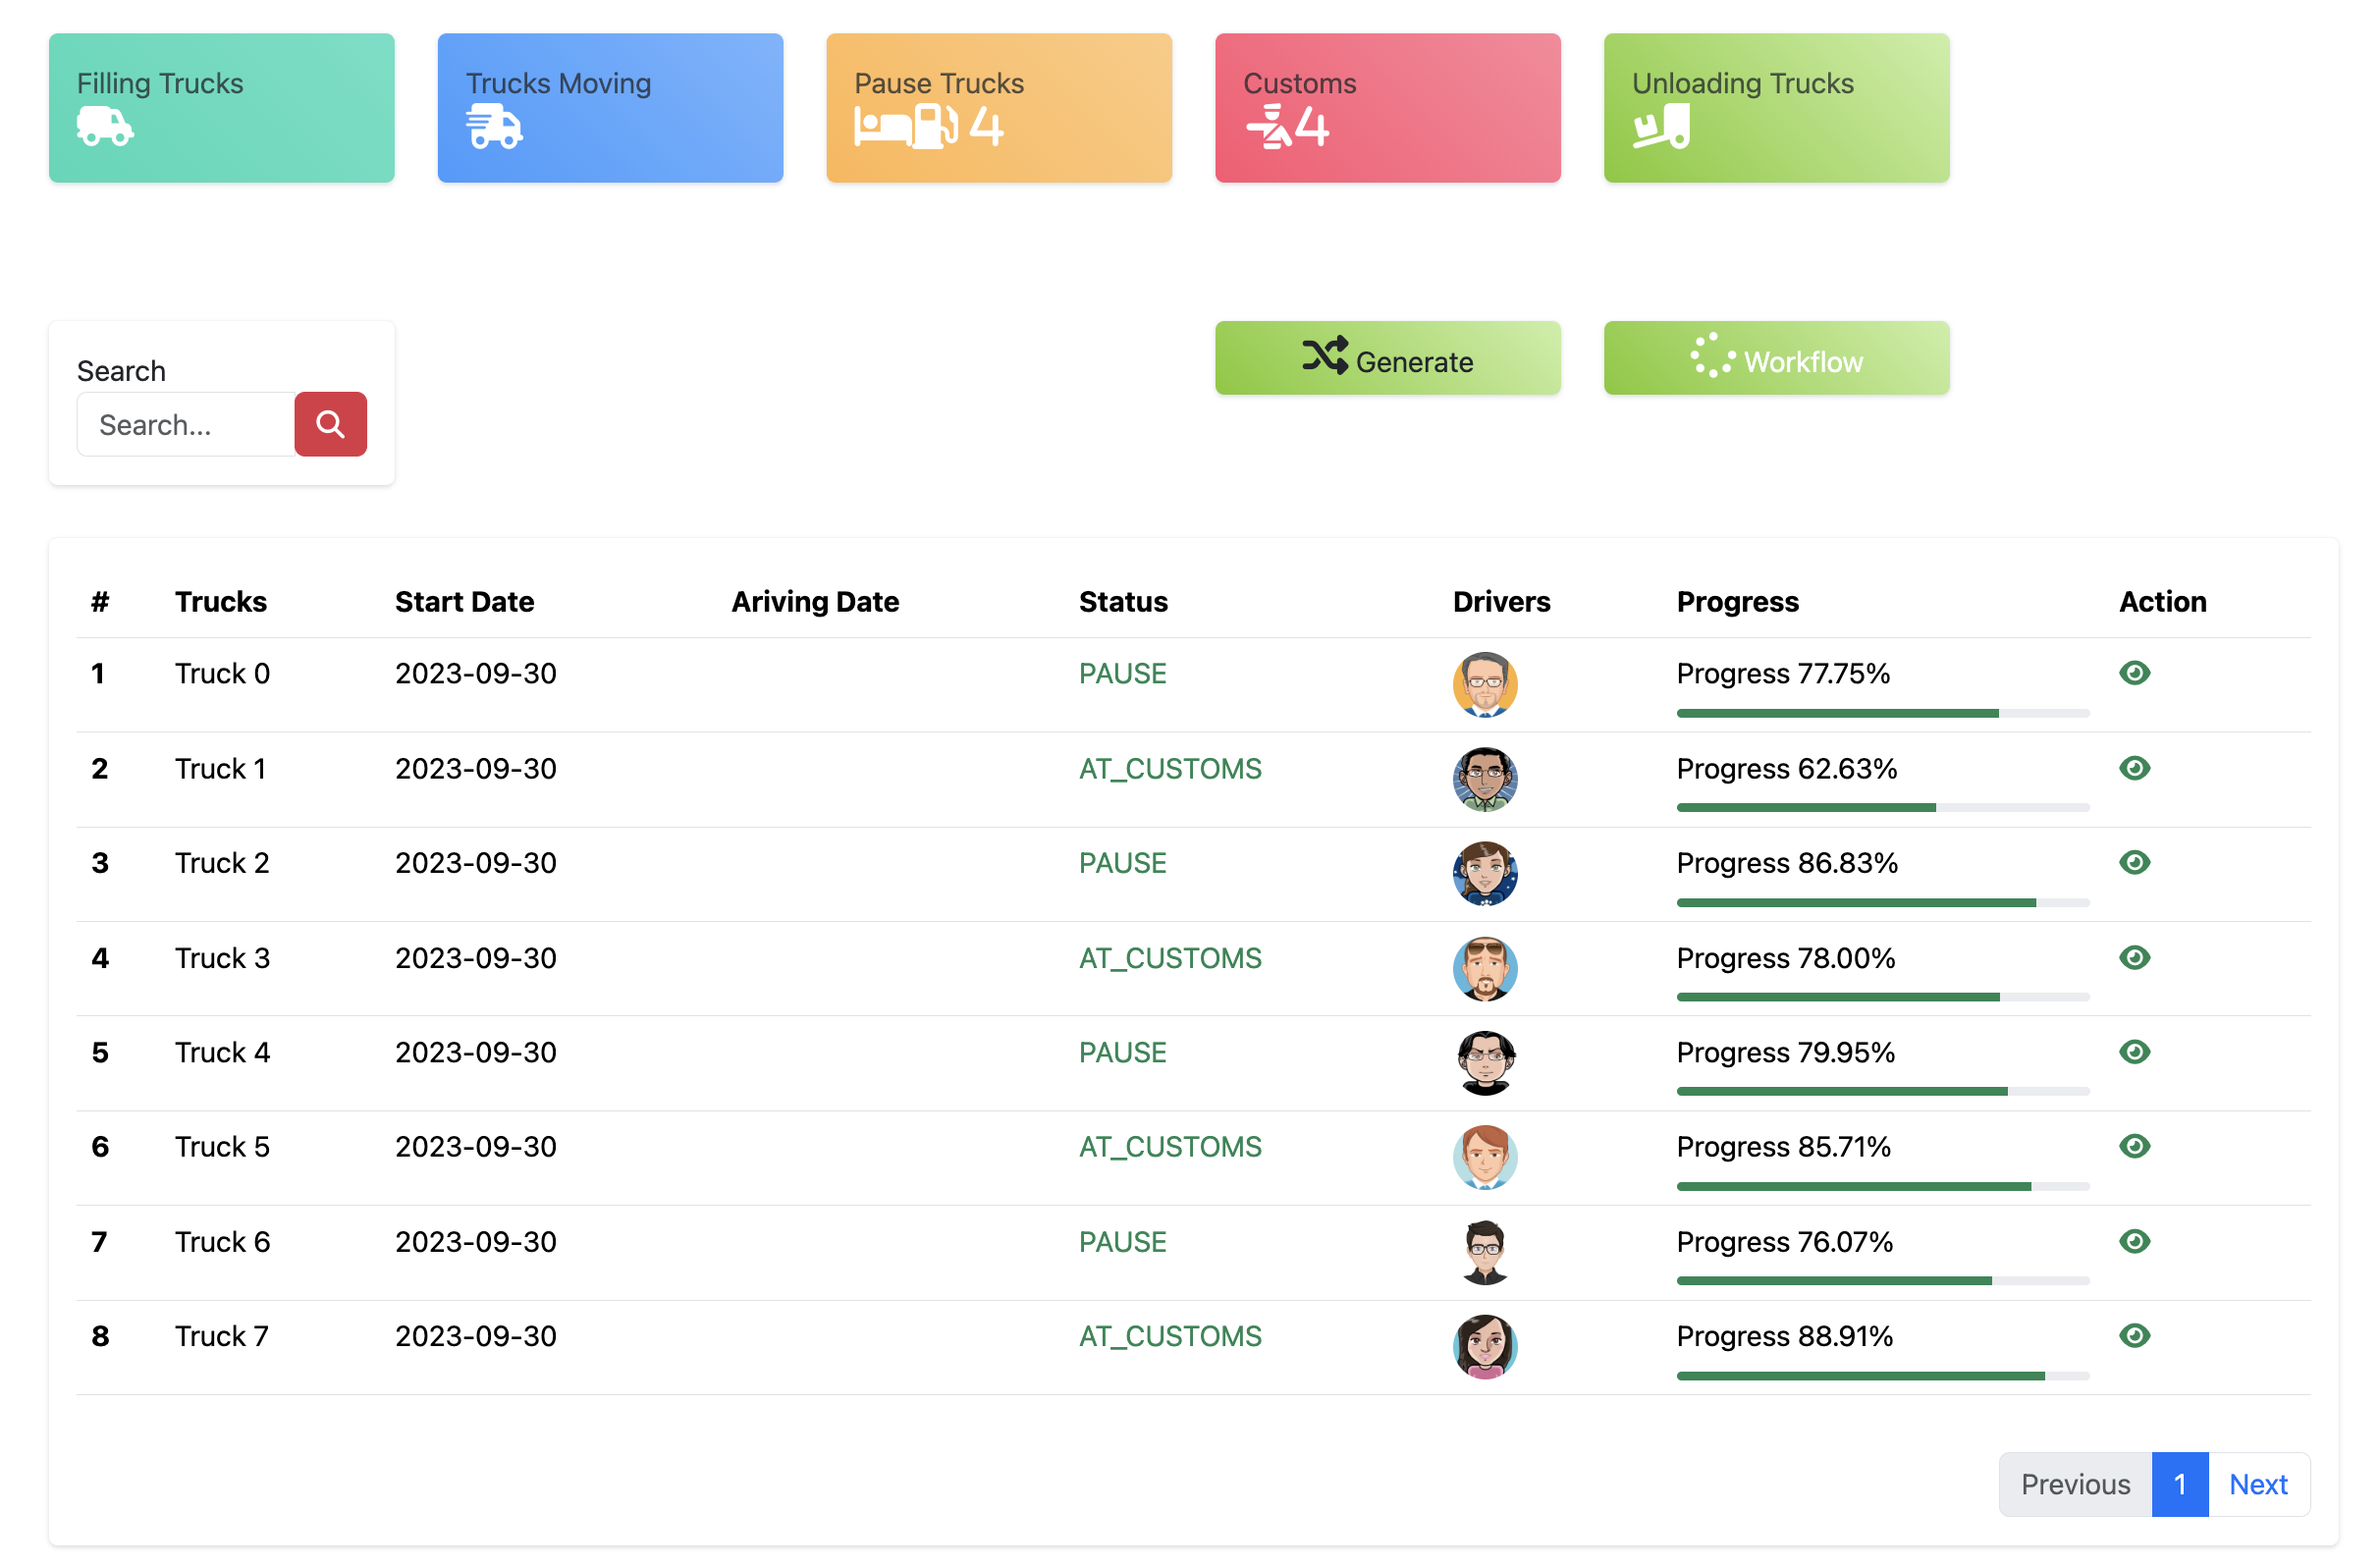This screenshot has width=2380, height=1567.
Task: Click the Customs officer icon
Action: (1269, 127)
